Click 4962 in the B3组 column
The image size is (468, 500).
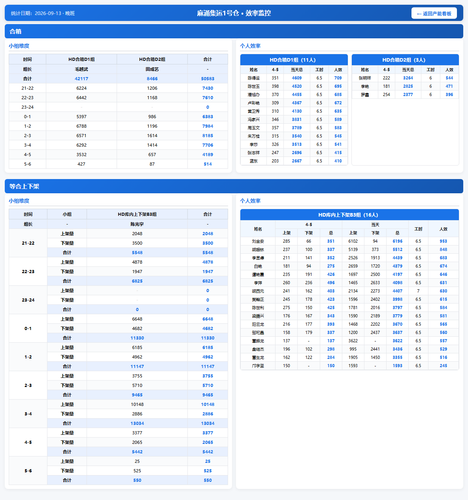click(x=137, y=357)
